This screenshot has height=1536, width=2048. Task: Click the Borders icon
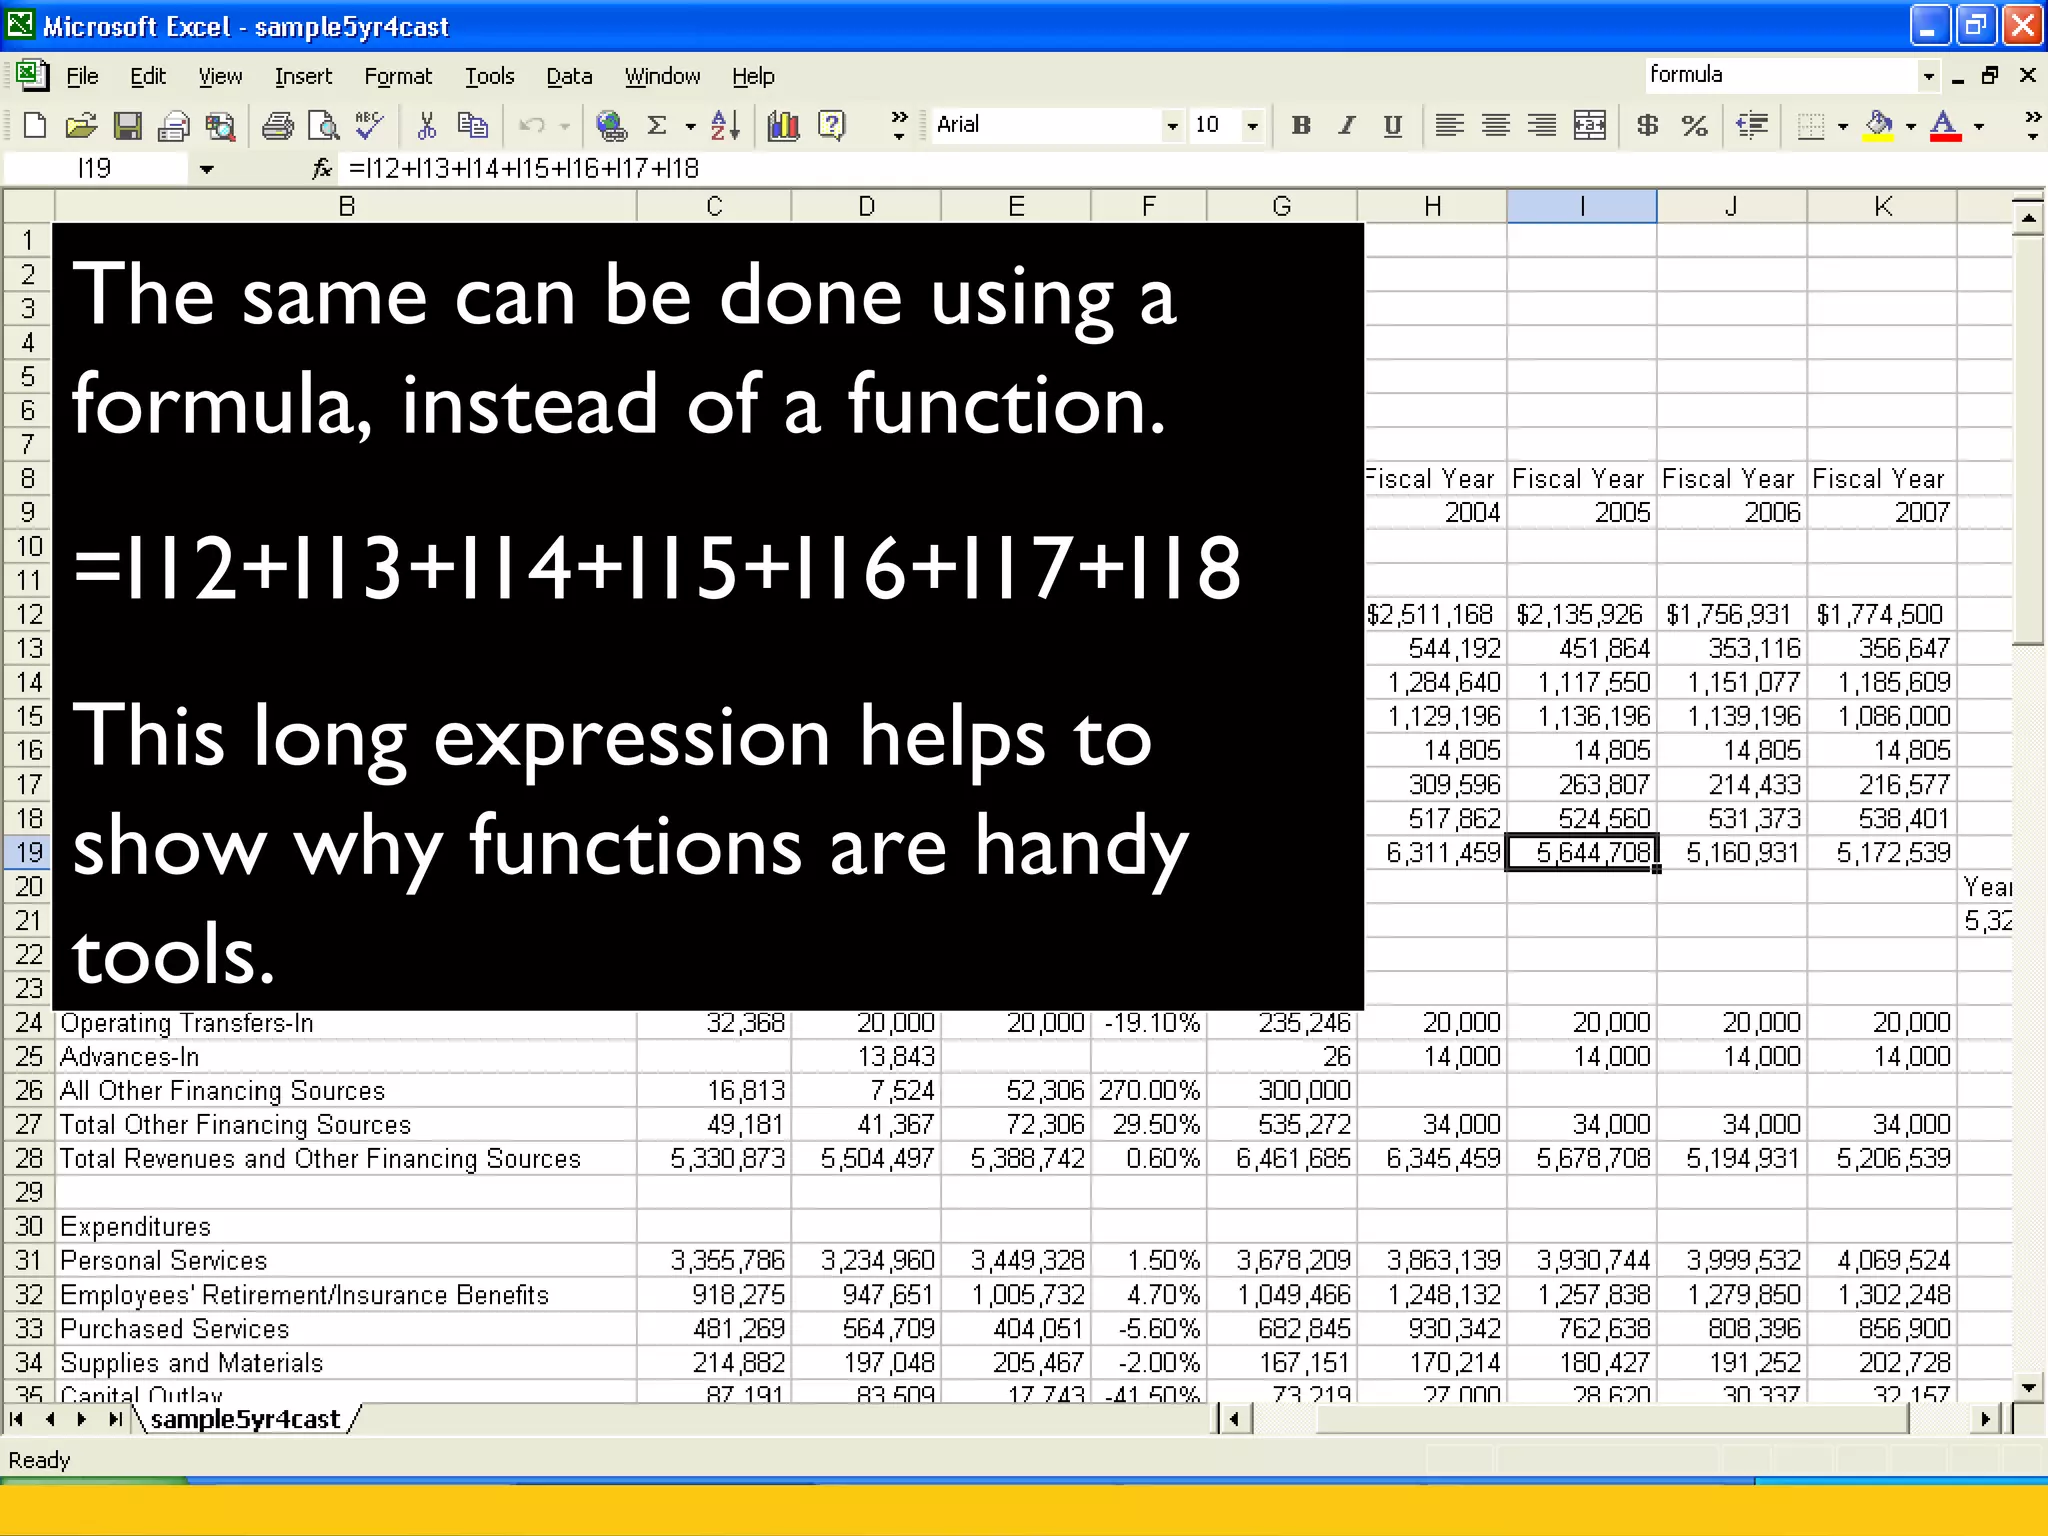(1810, 125)
